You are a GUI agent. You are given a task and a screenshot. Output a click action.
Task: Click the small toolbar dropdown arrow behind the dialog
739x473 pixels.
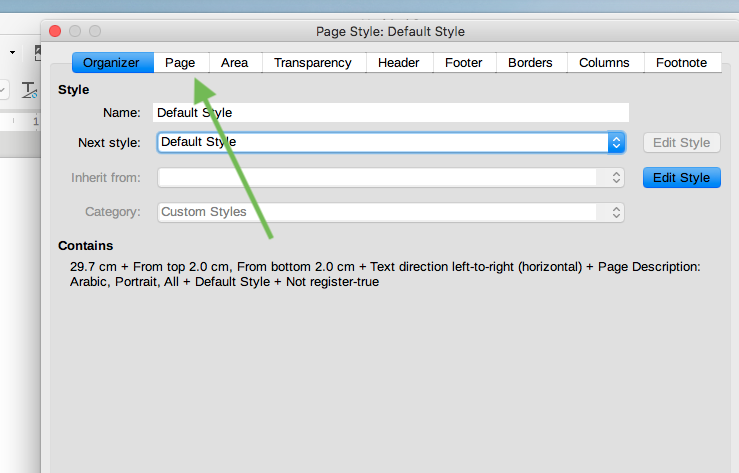point(12,51)
